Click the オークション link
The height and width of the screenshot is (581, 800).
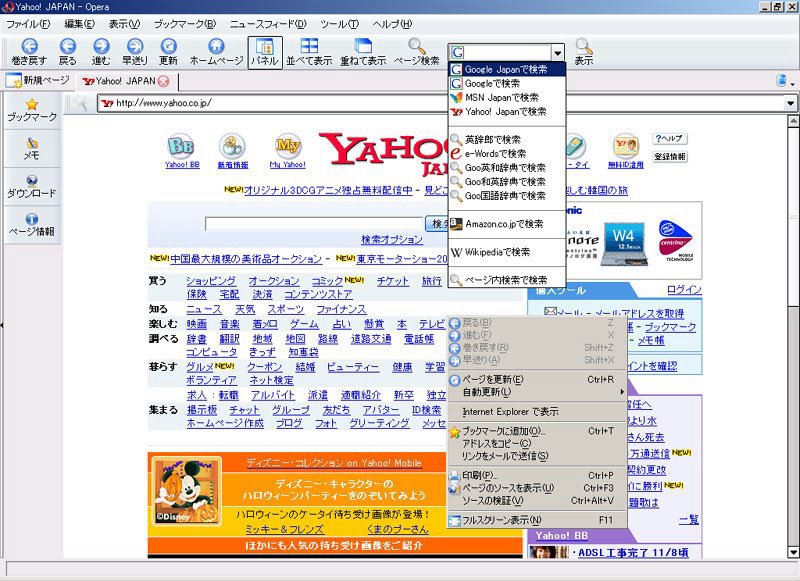(x=274, y=281)
